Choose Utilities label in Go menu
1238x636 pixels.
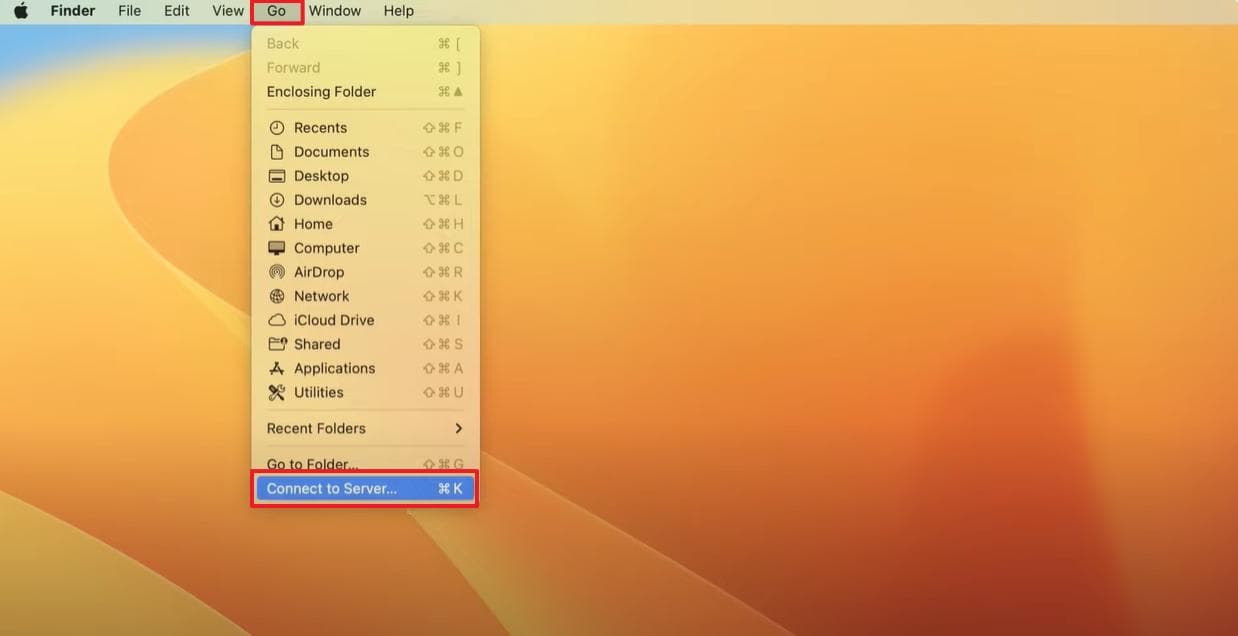318,392
